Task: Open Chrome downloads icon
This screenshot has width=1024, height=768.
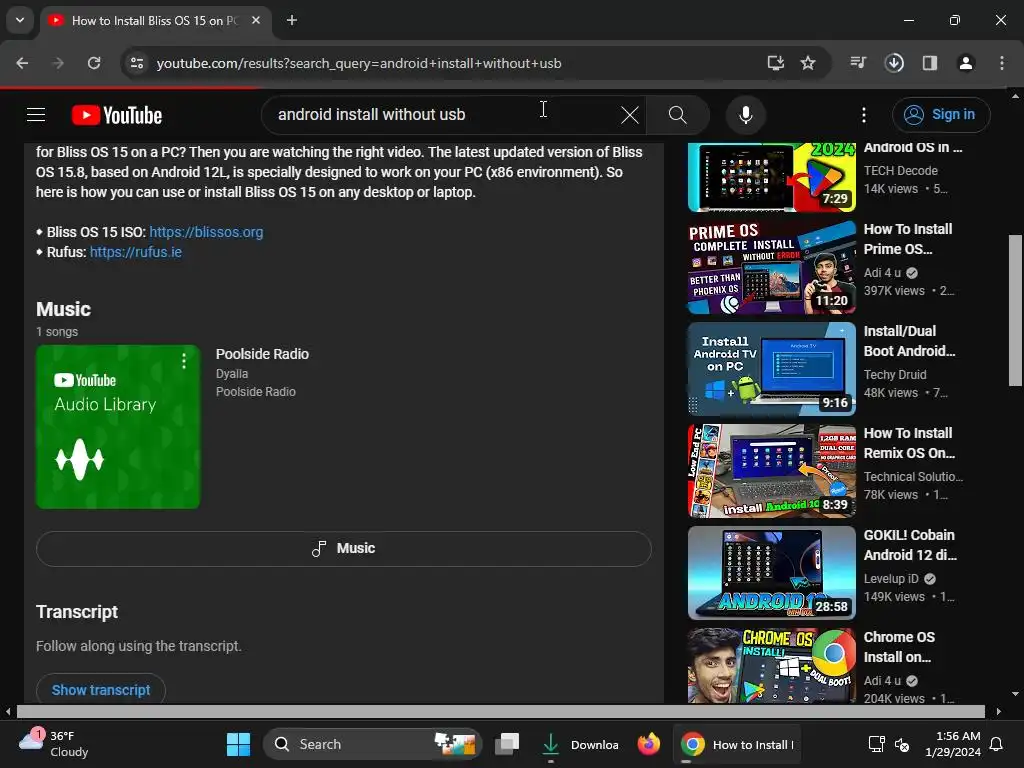Action: coord(894,63)
